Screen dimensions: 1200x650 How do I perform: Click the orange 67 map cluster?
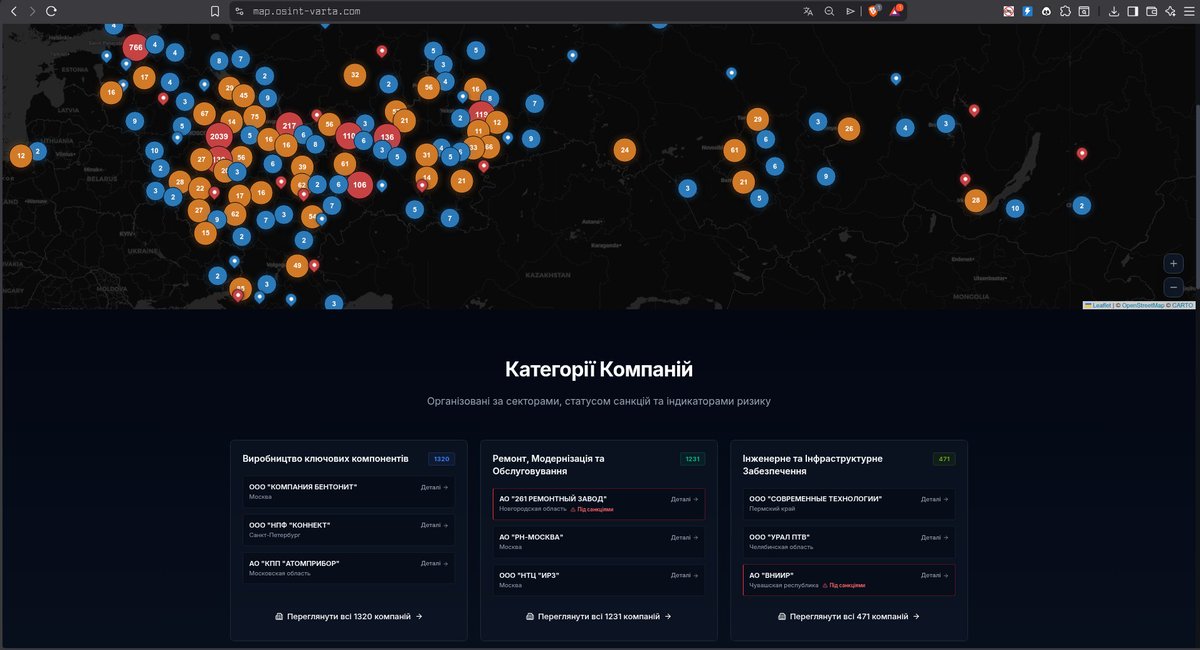tap(204, 113)
